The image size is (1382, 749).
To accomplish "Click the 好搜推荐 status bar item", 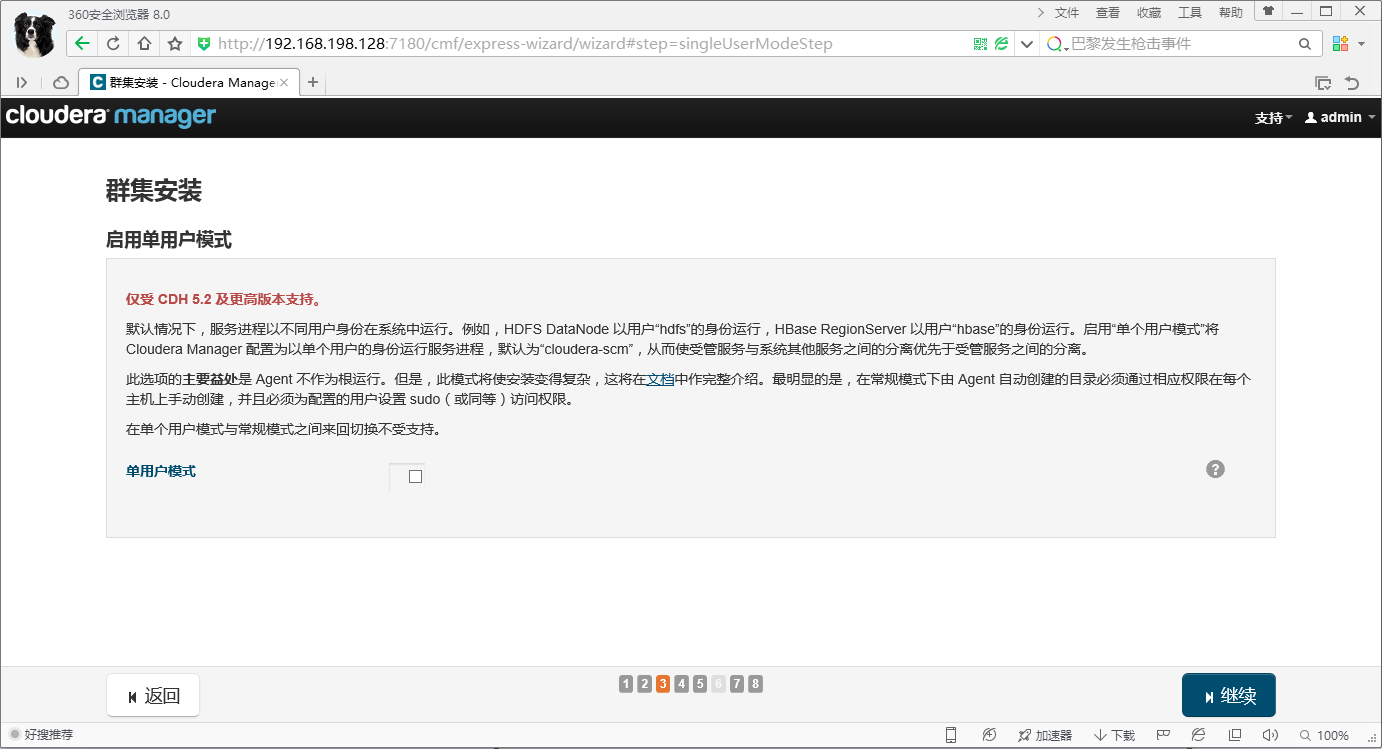I will pos(41,735).
